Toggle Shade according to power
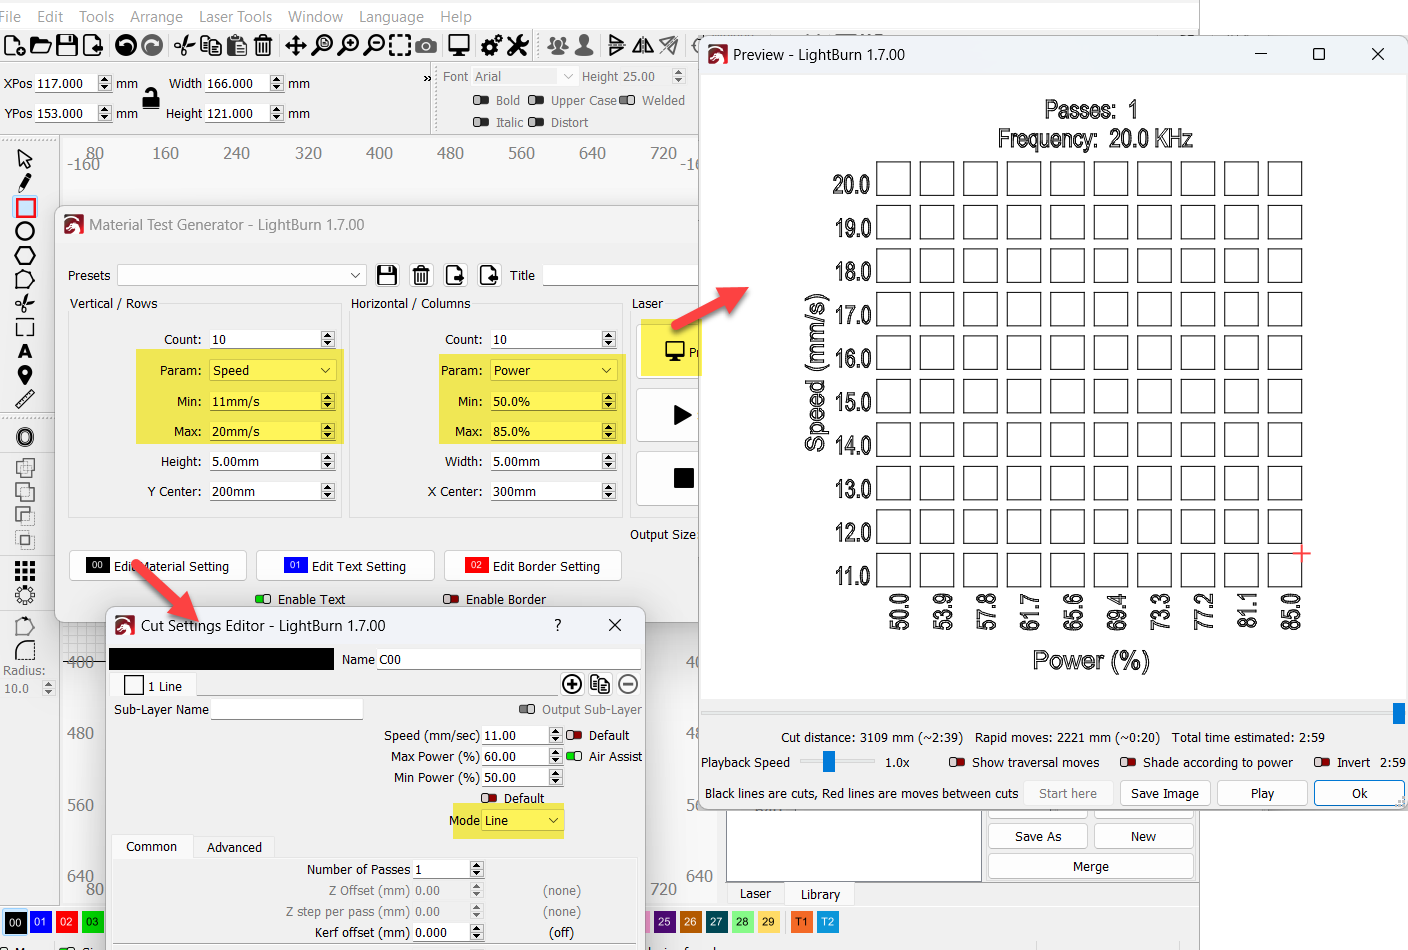Viewport: 1408px width, 950px height. click(x=1128, y=762)
